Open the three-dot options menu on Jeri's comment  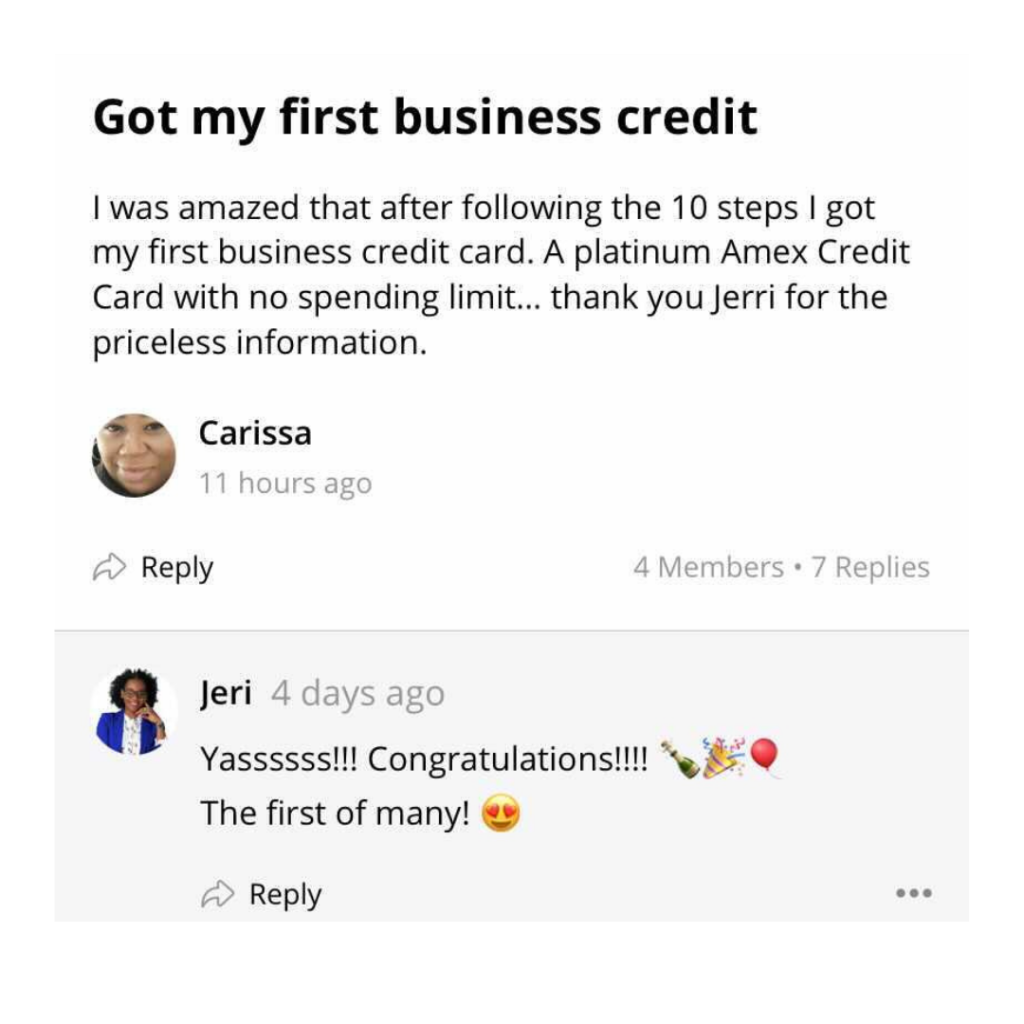click(914, 893)
